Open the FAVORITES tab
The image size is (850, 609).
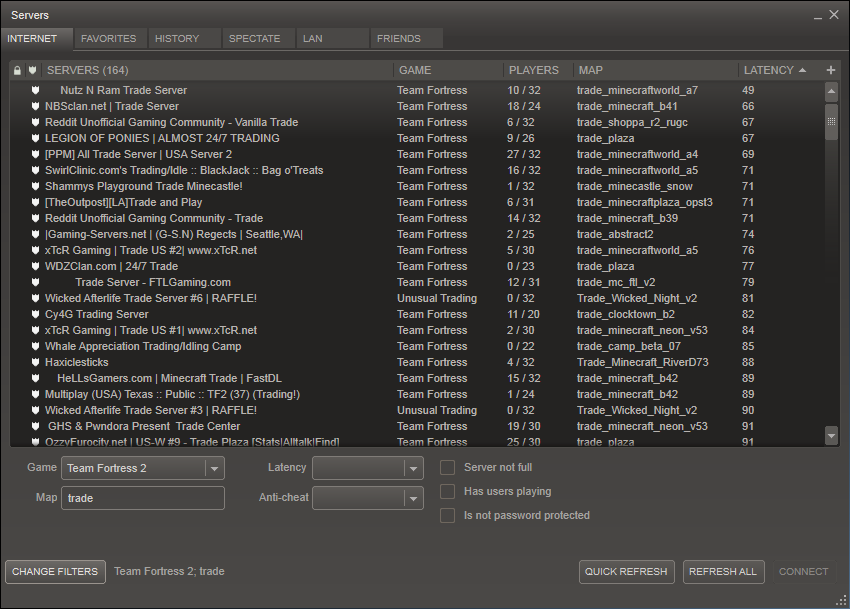click(x=110, y=39)
